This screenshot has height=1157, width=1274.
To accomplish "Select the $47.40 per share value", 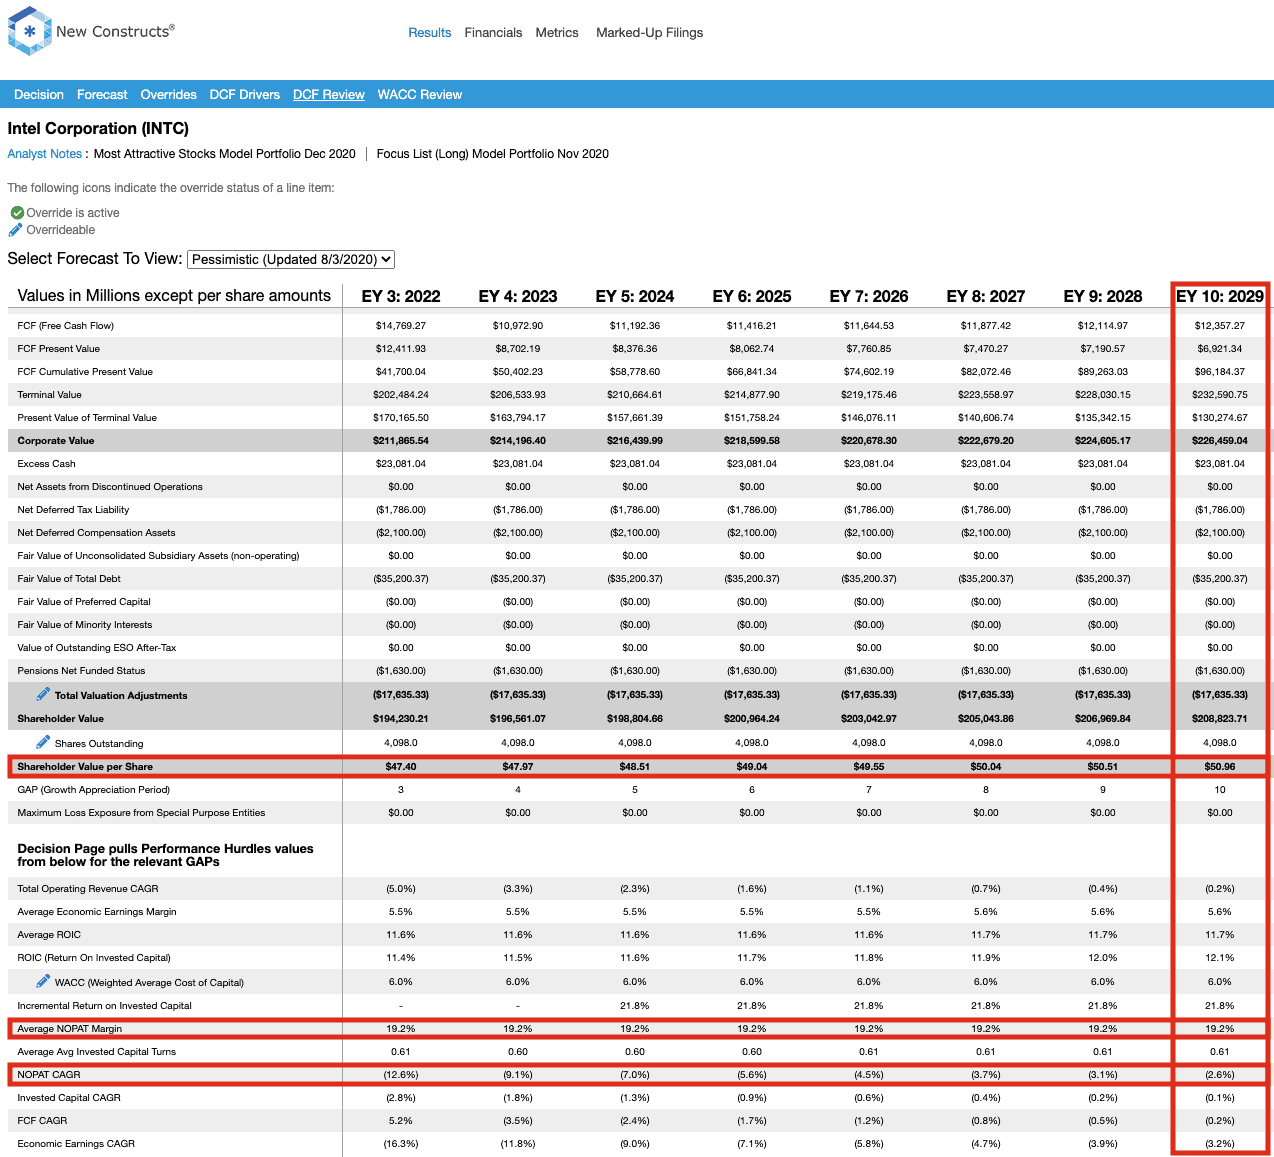I will [401, 767].
